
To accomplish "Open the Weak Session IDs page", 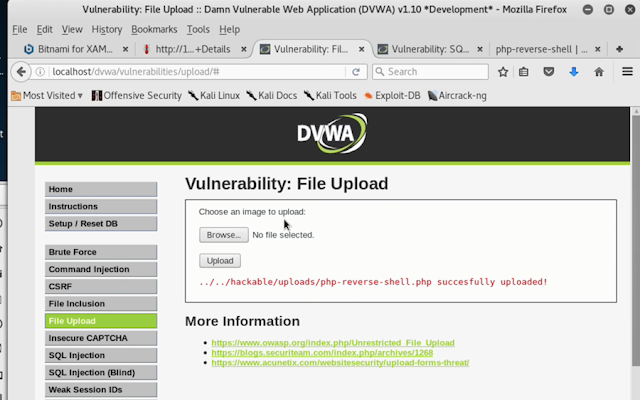I will point(101,390).
